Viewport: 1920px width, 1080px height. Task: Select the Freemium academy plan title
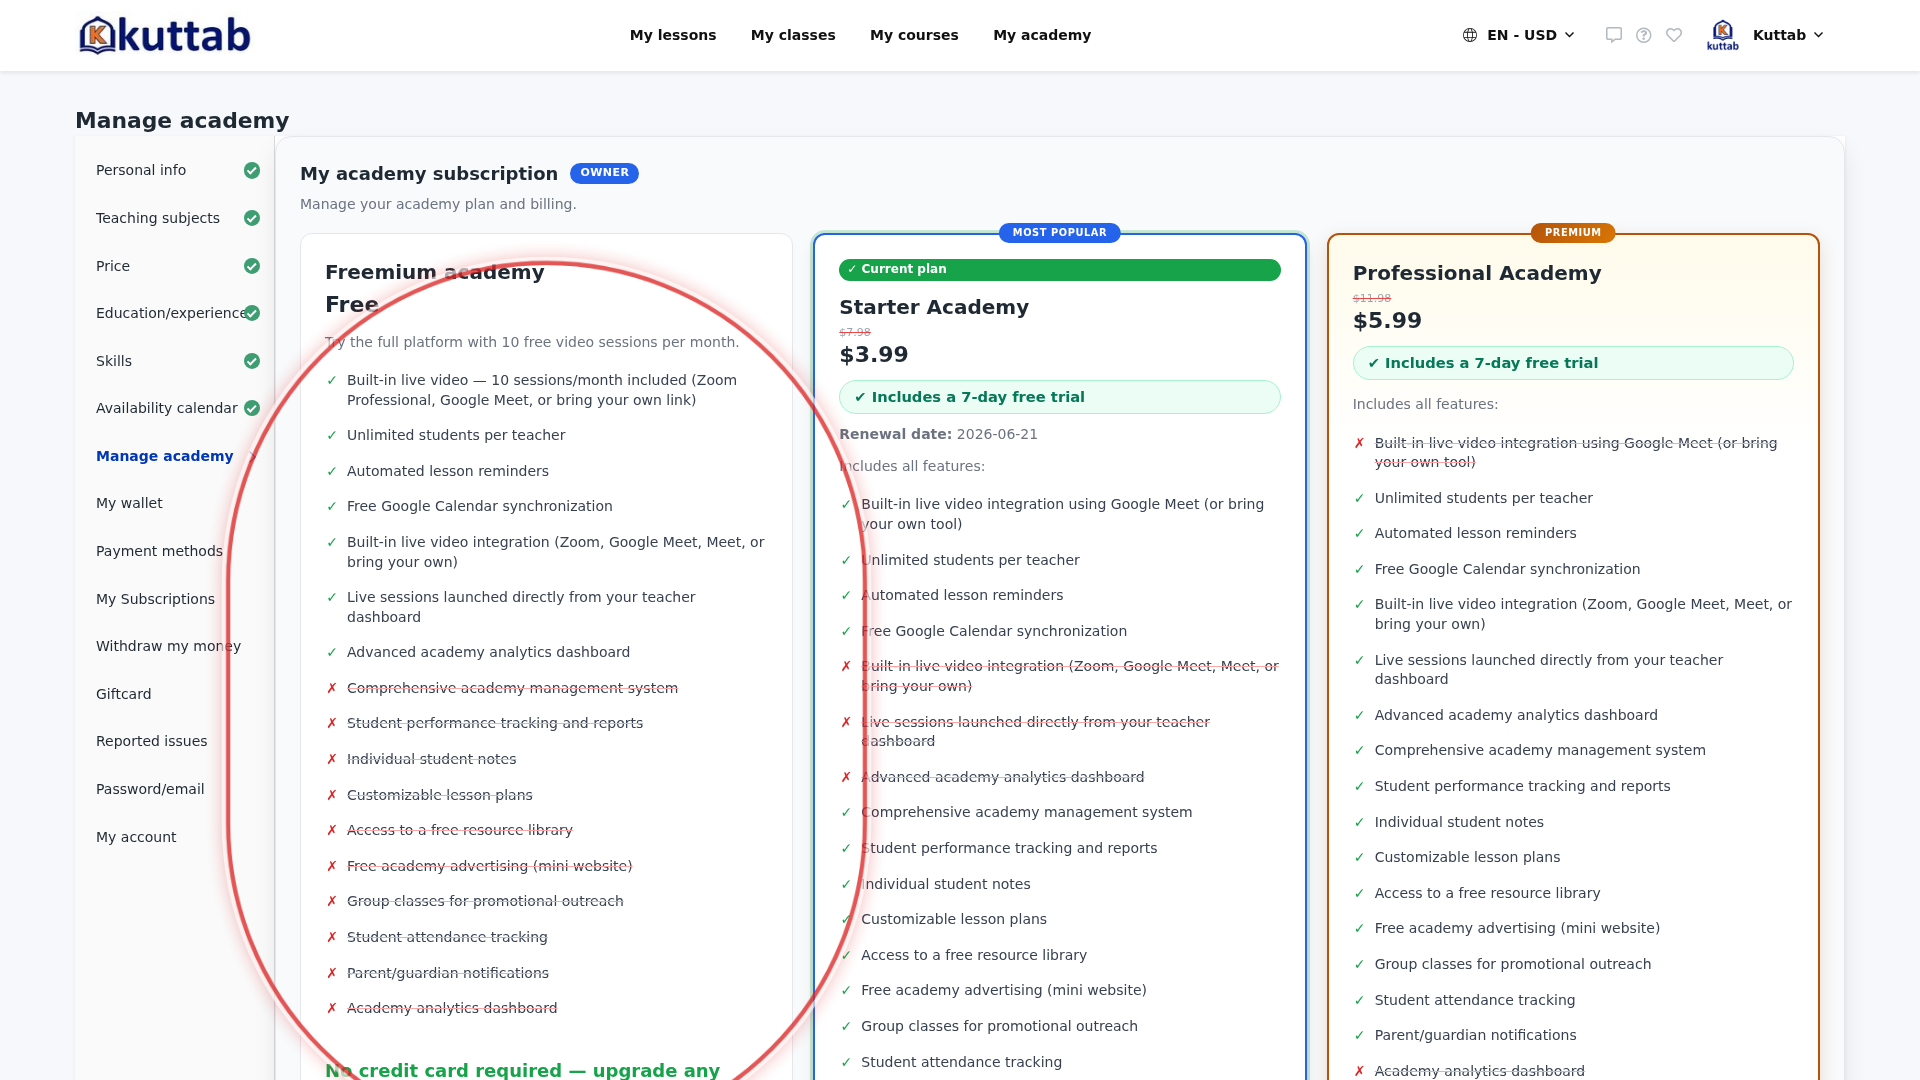coord(435,272)
